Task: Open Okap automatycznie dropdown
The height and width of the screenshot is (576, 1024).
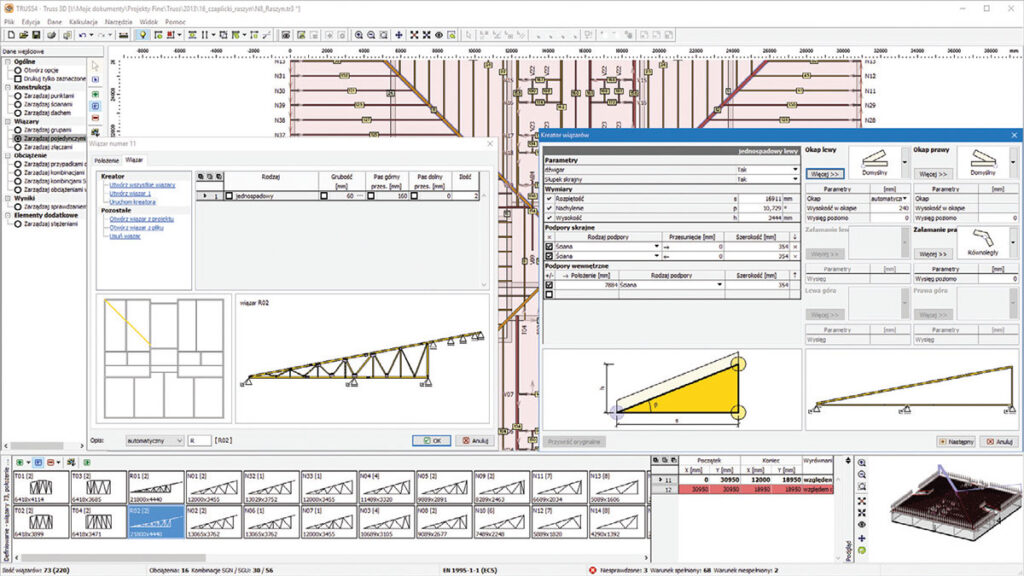Action: (x=905, y=199)
